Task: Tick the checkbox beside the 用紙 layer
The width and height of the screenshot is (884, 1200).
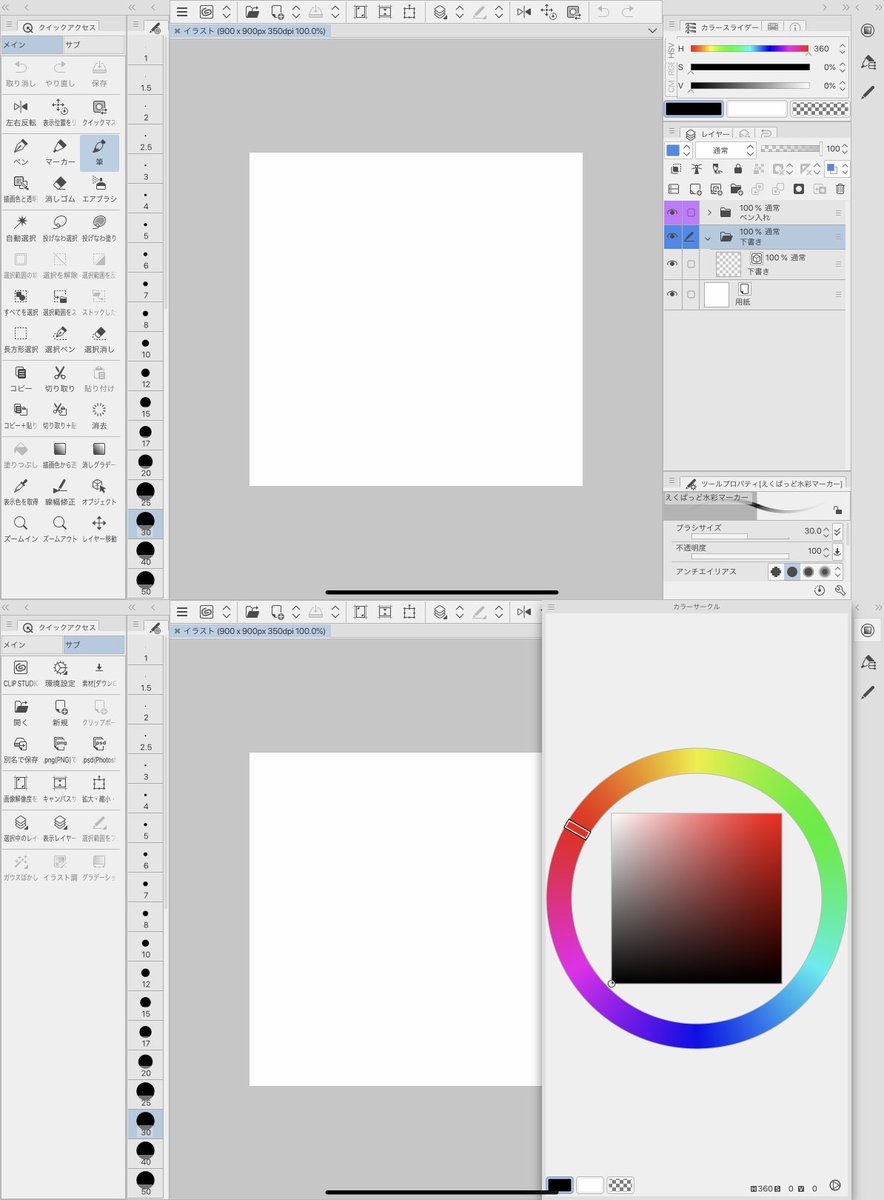Action: click(690, 294)
